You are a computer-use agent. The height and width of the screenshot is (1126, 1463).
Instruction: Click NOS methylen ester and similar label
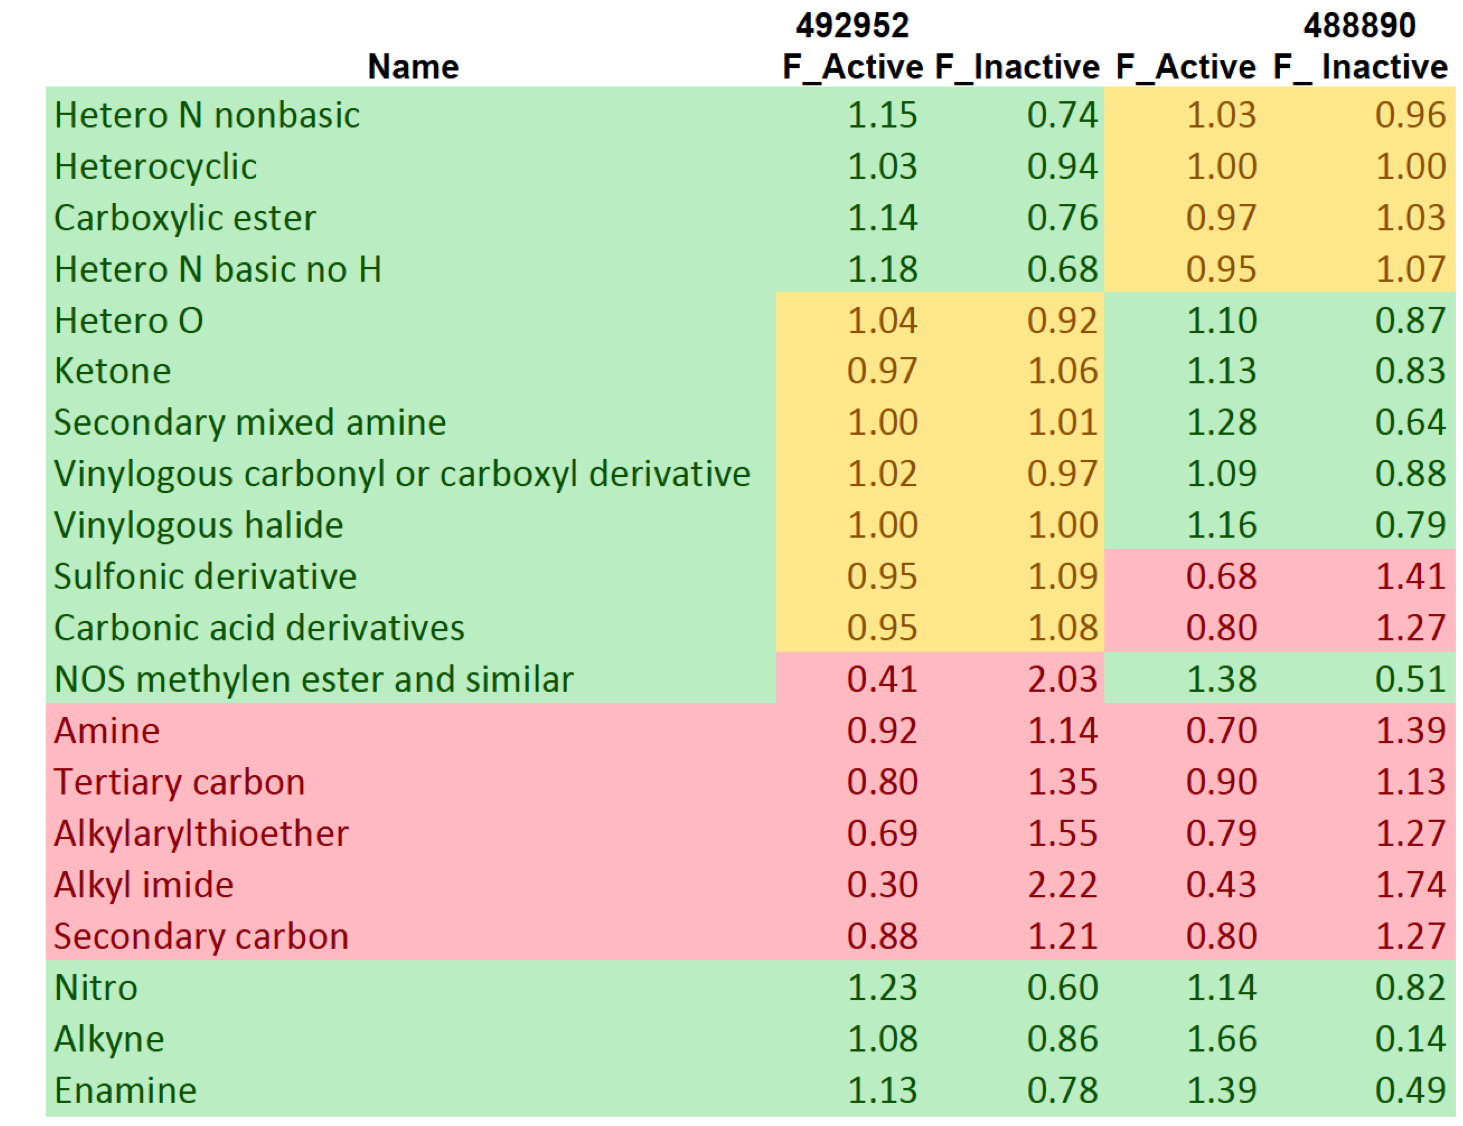[x=314, y=680]
